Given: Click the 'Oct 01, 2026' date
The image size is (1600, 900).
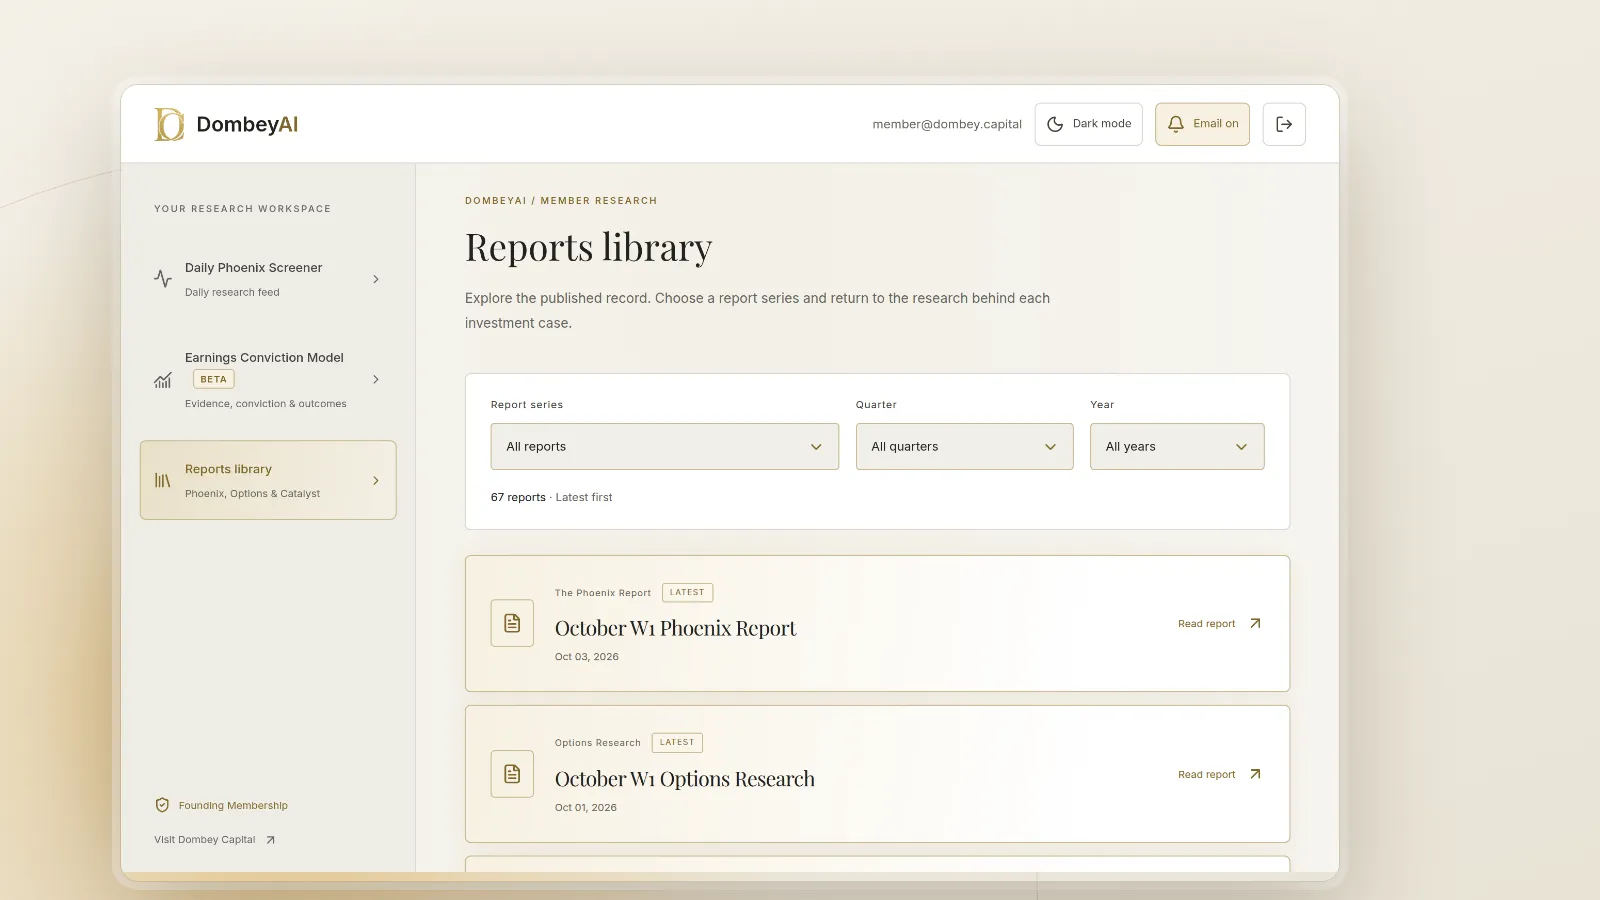Looking at the screenshot, I should tap(586, 808).
